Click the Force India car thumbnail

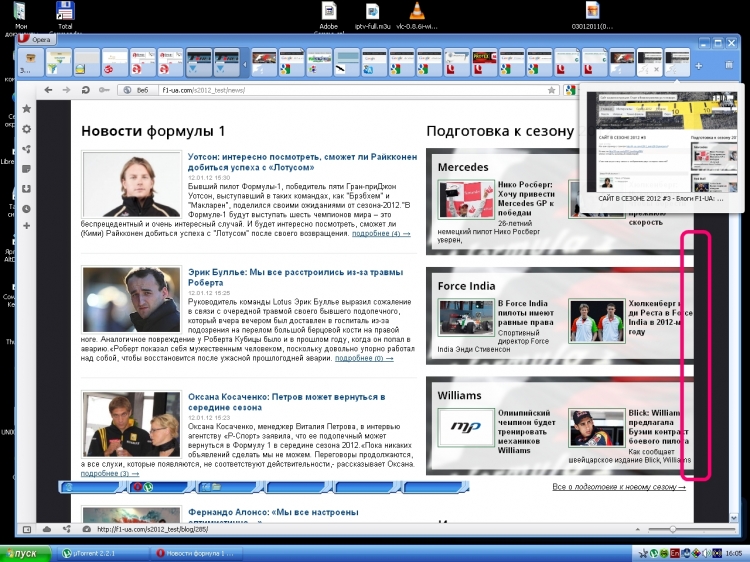(466, 318)
